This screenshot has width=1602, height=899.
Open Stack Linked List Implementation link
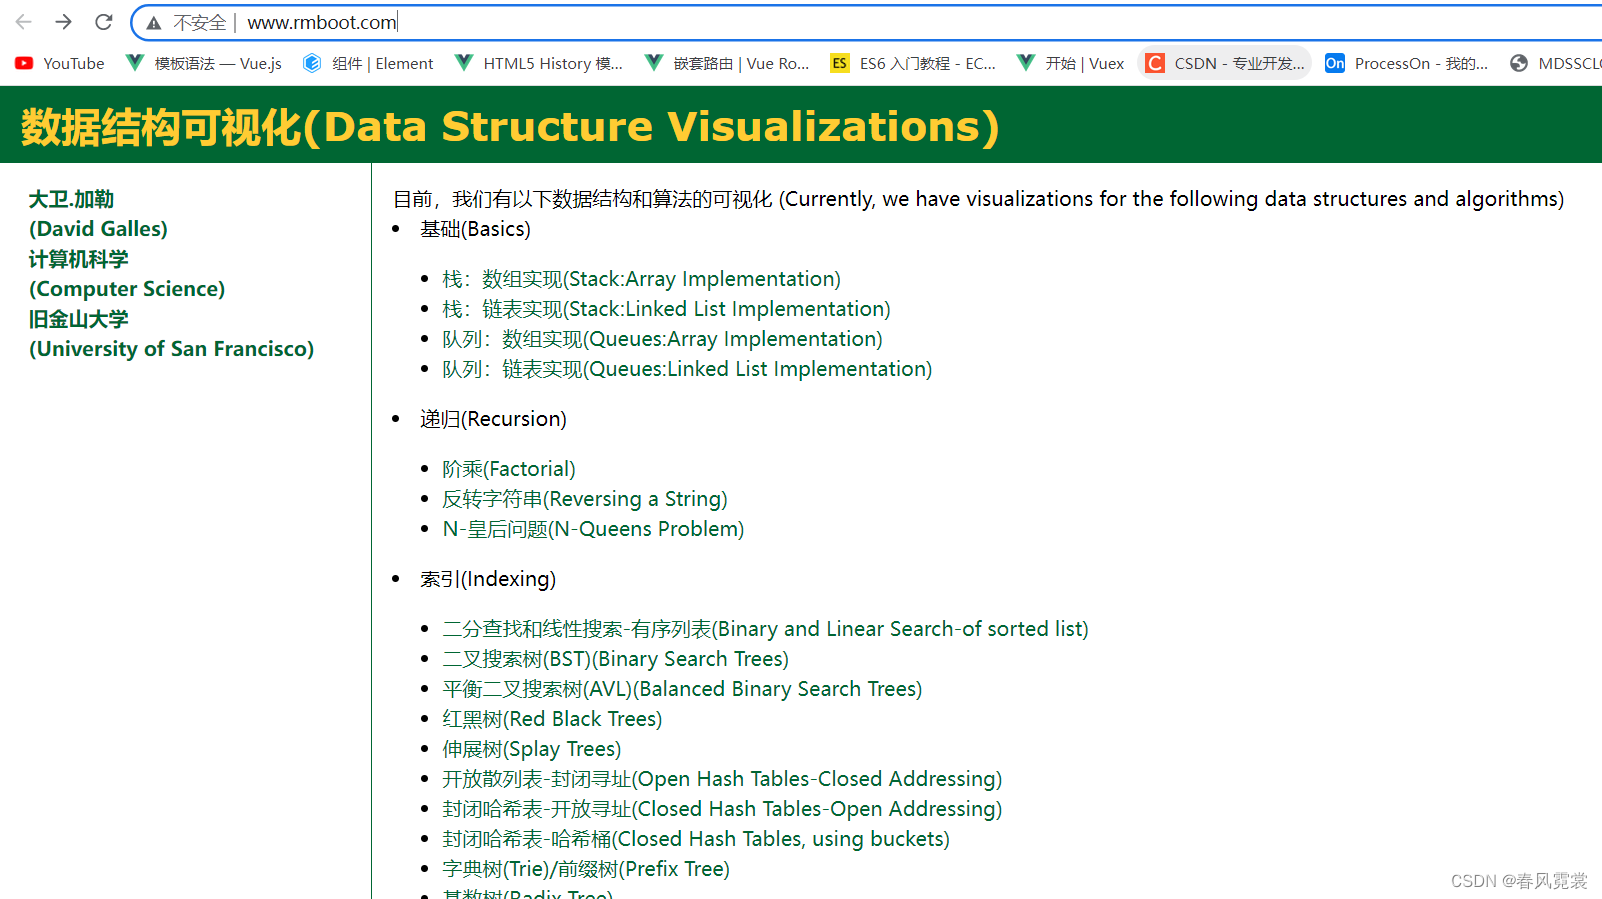[x=667, y=309]
